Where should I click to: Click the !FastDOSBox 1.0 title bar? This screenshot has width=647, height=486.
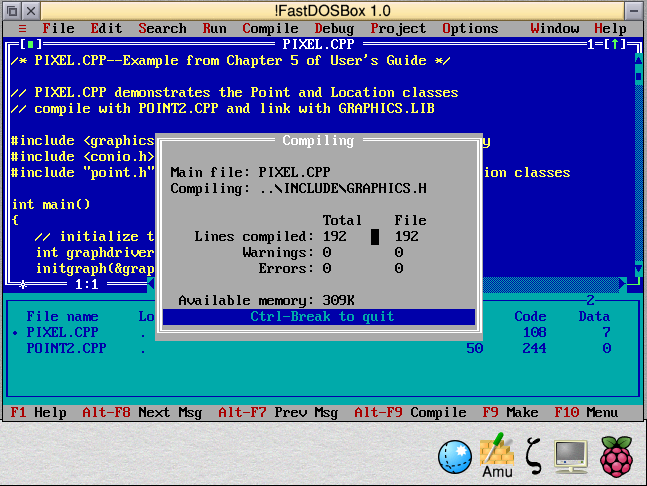[332, 11]
